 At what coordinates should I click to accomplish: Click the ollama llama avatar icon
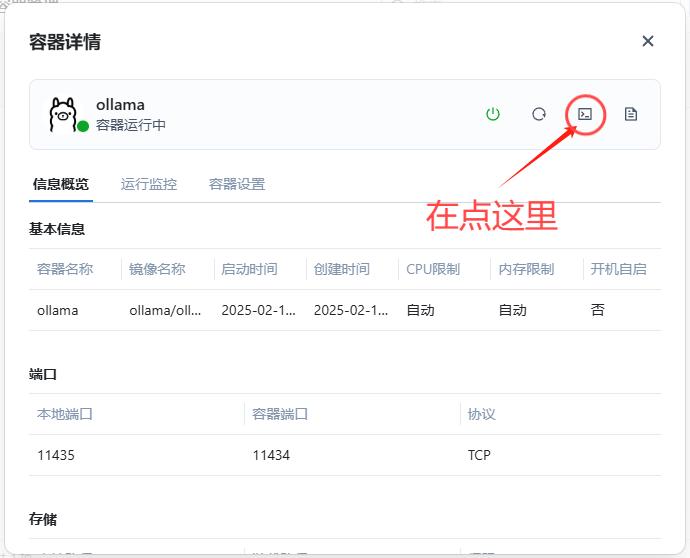click(x=63, y=113)
